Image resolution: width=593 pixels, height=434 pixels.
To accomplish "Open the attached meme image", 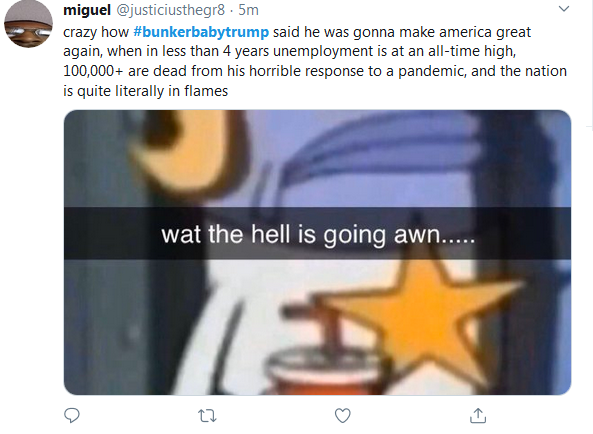I will [x=317, y=253].
